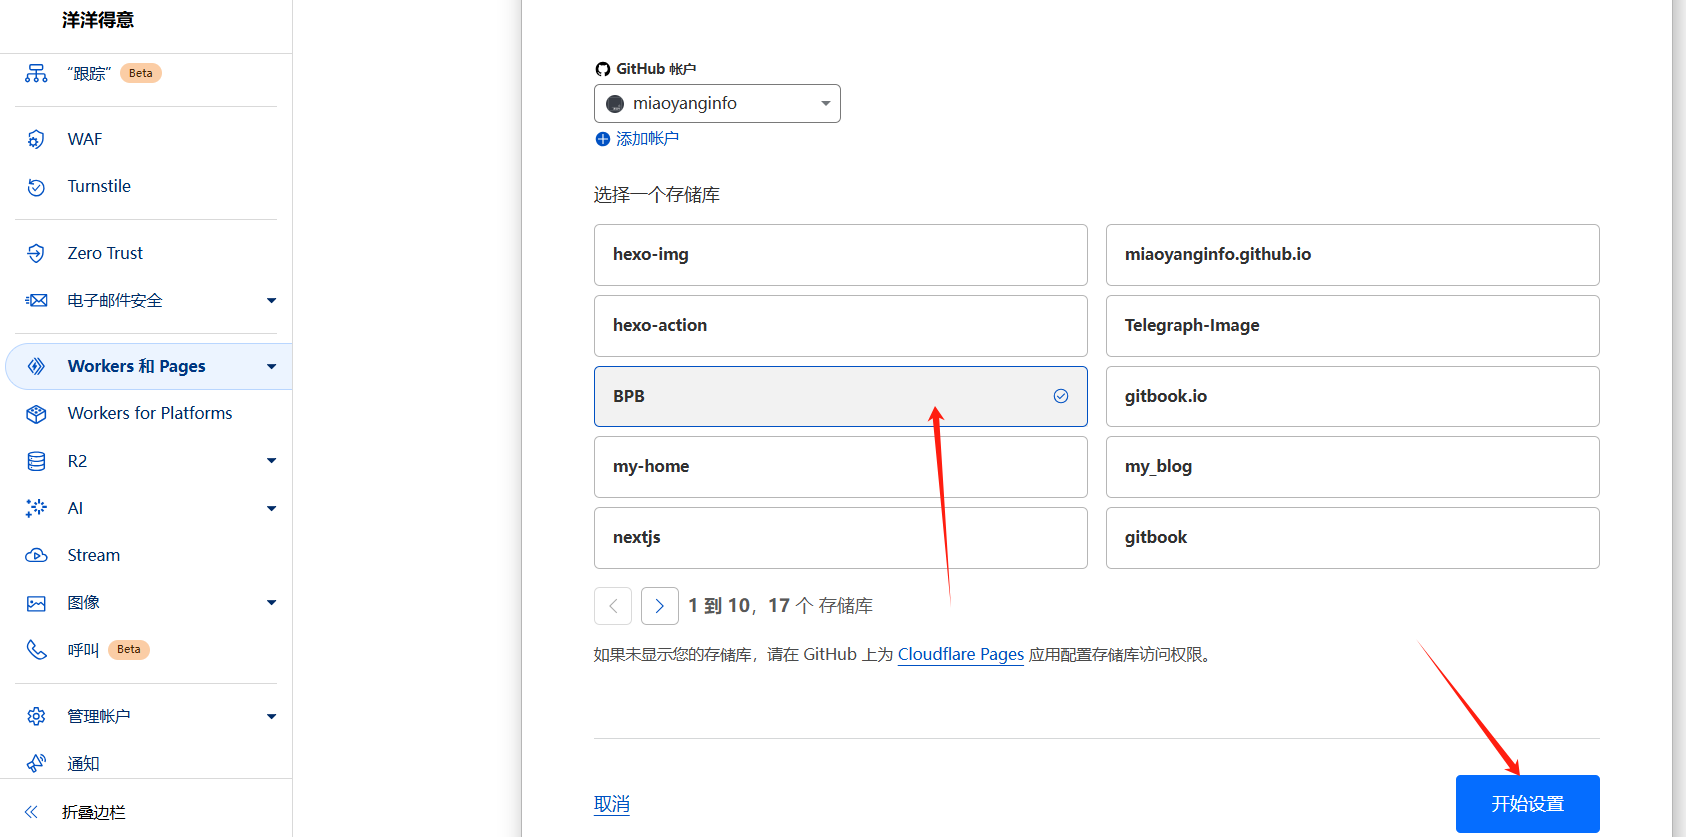Click the Zero Trust icon

(36, 253)
